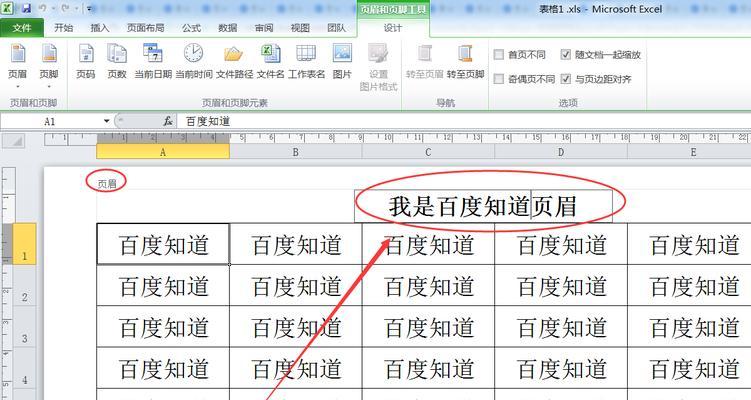Switch to the 审阅 Review tab

coord(264,28)
